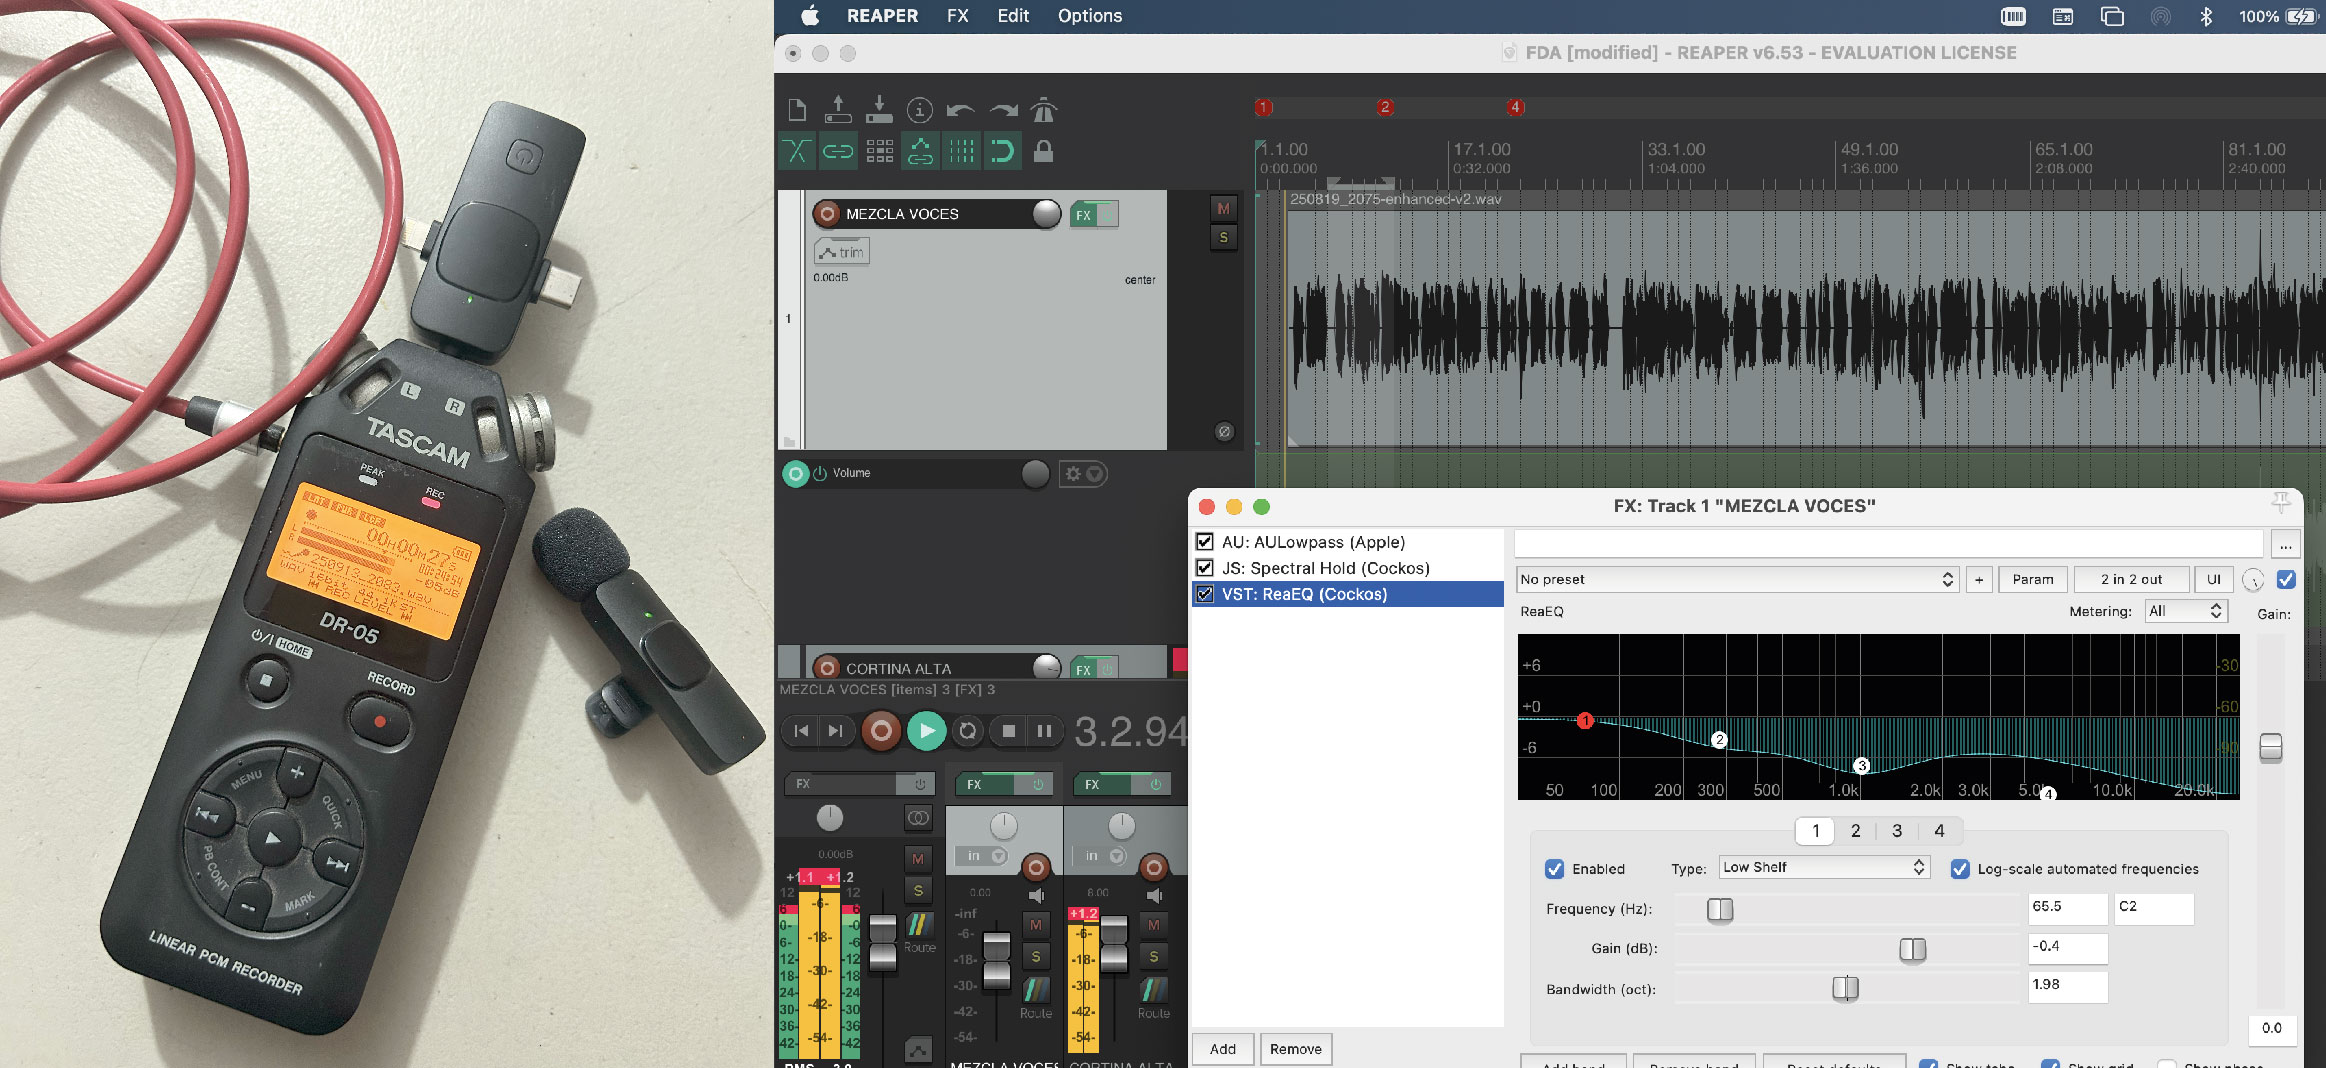
Task: Open the REAPER menu
Action: (x=882, y=16)
